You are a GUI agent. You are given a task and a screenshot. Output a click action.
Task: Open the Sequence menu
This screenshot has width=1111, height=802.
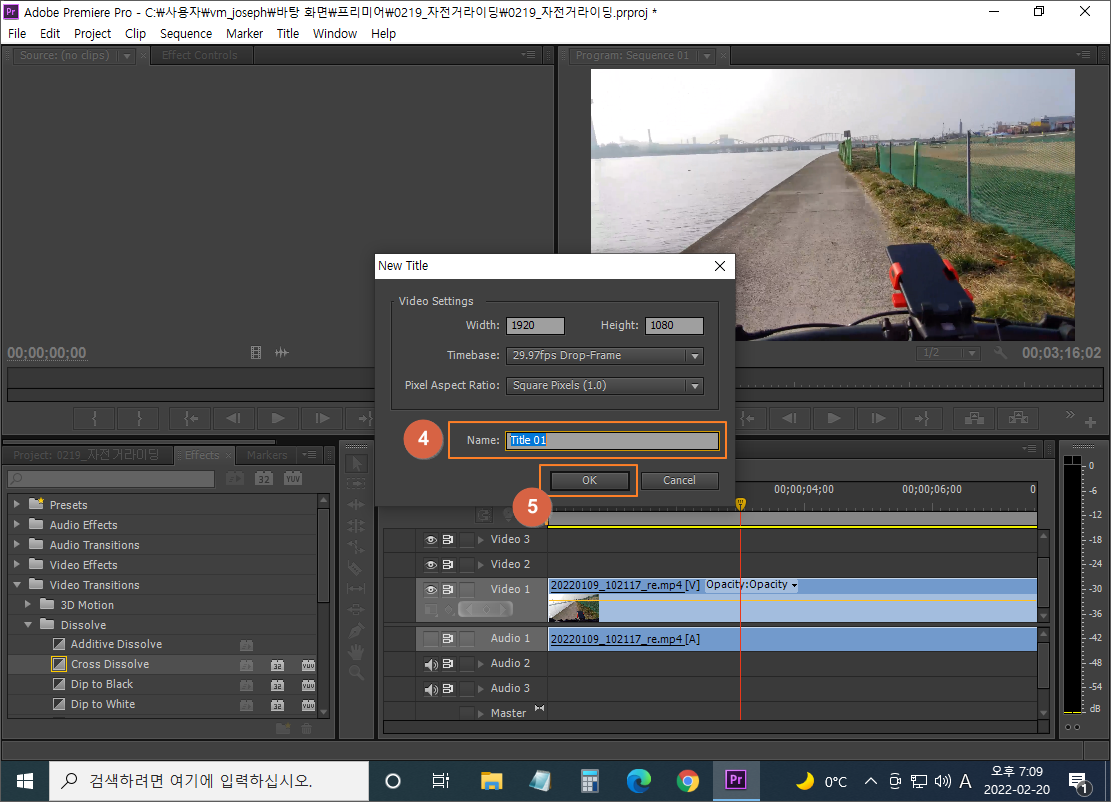click(186, 33)
